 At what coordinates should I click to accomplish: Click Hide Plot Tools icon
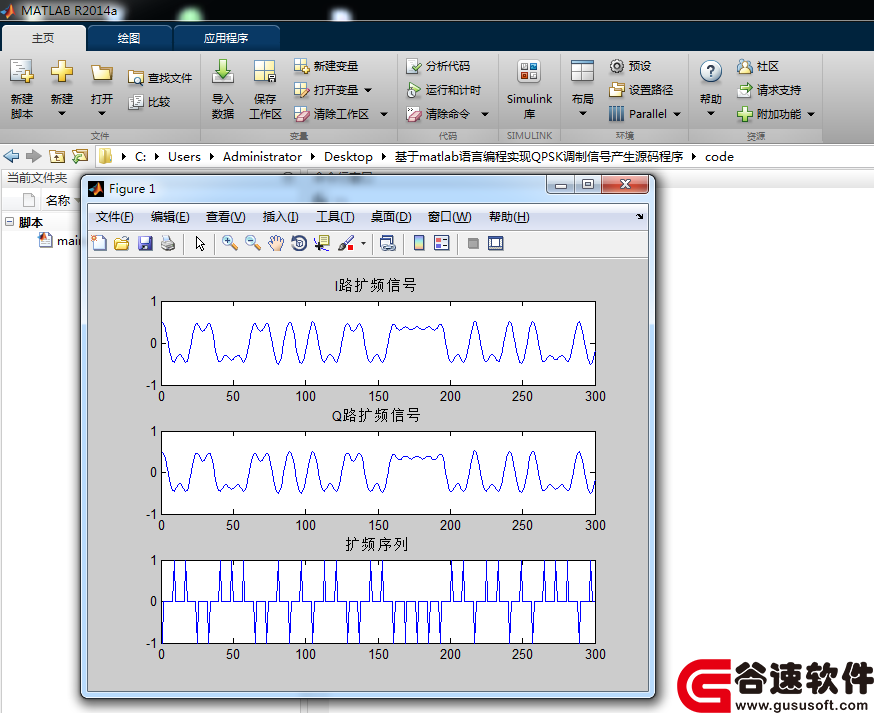click(473, 244)
